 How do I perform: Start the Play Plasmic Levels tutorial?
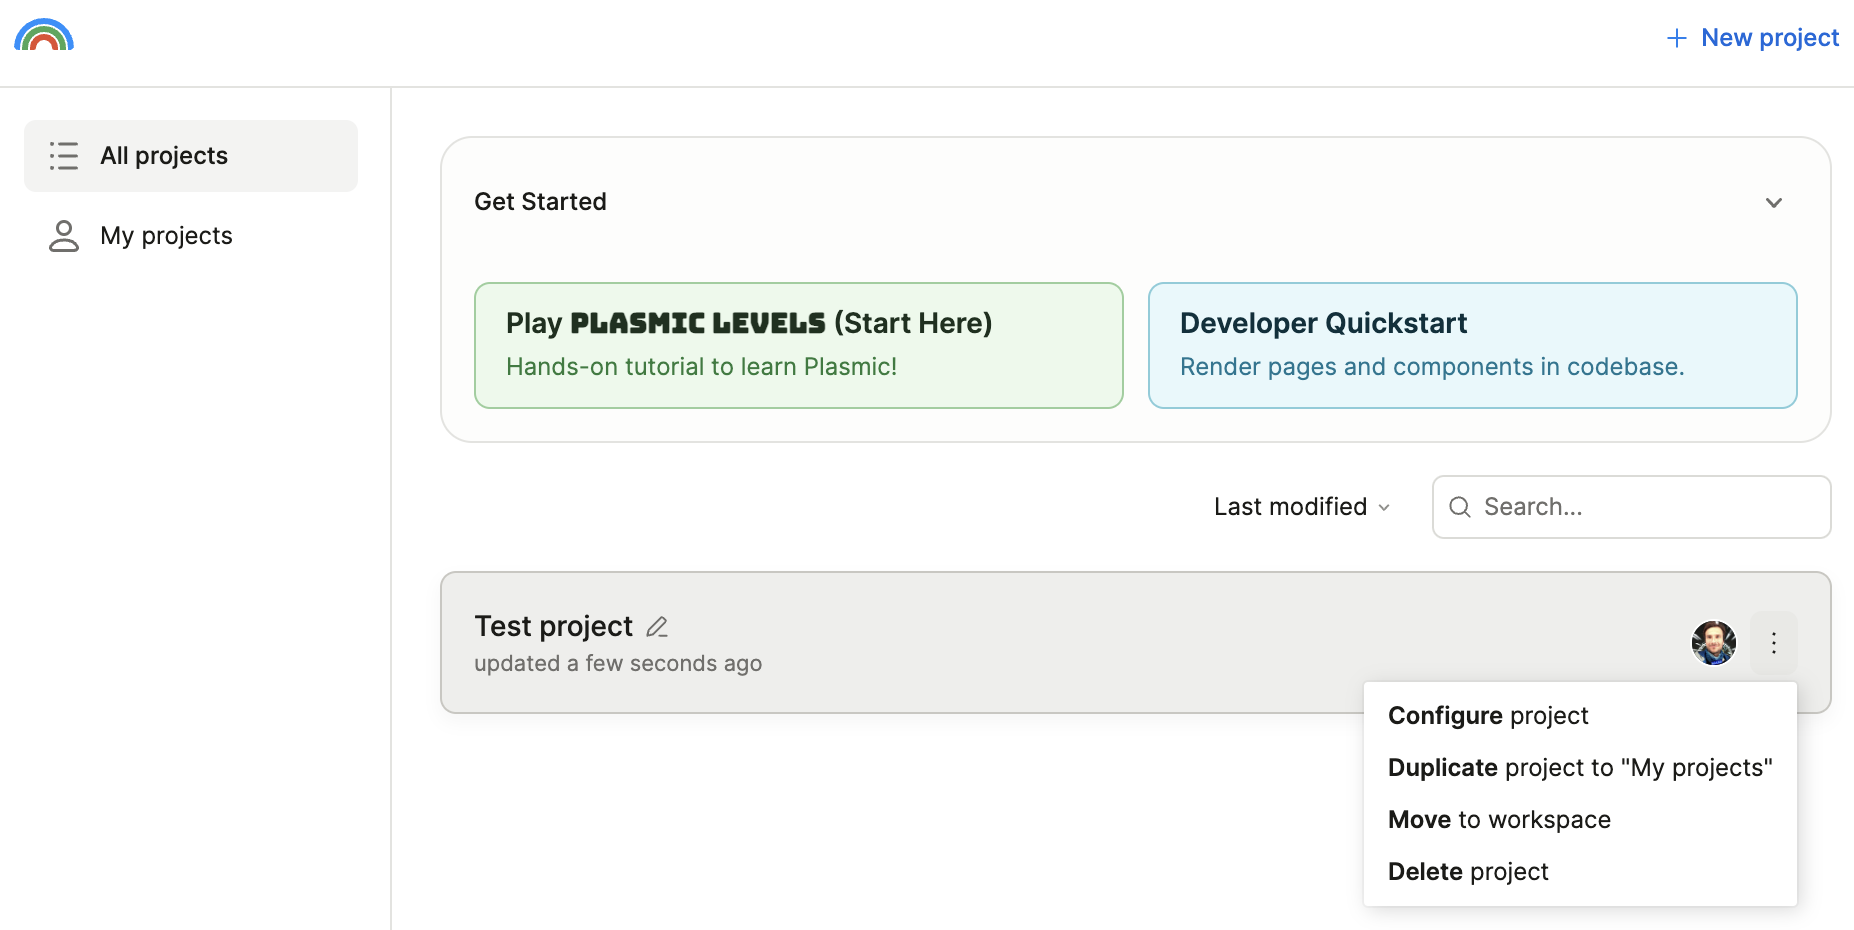pos(798,345)
